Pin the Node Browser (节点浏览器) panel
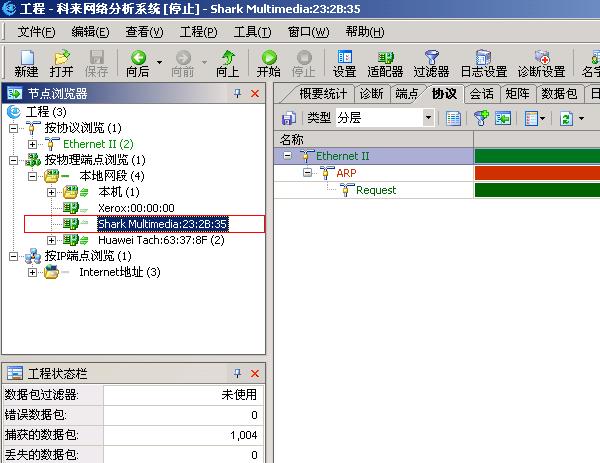This screenshot has height=463, width=600. point(238,93)
